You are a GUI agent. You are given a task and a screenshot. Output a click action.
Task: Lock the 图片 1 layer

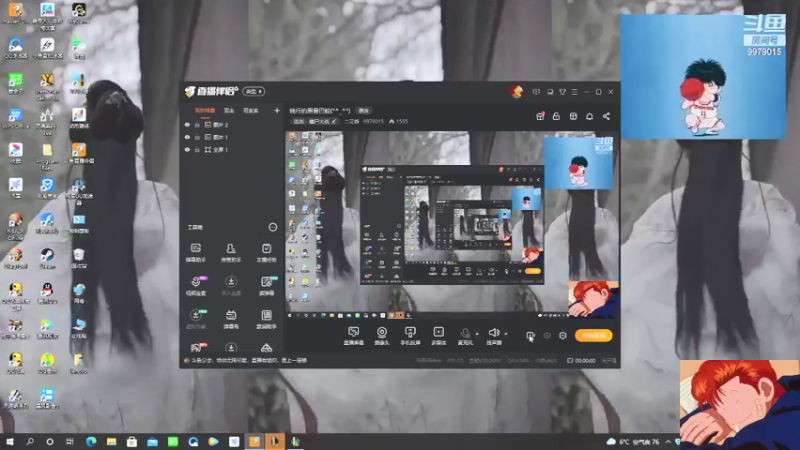pyautogui.click(x=197, y=137)
